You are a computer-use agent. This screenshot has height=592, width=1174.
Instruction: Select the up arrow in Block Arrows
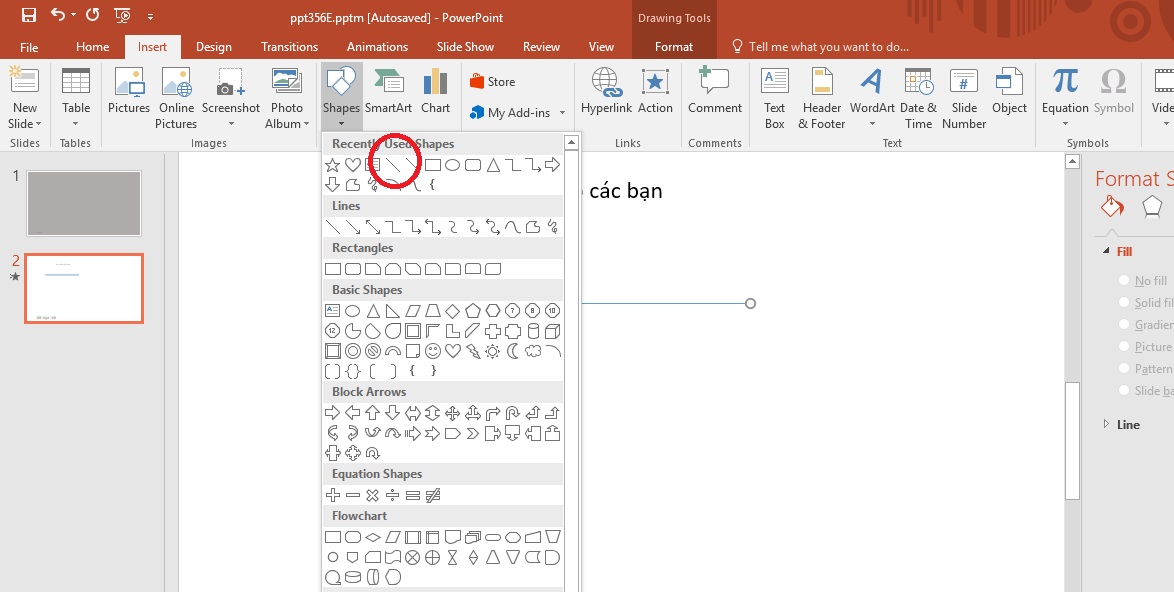point(373,412)
